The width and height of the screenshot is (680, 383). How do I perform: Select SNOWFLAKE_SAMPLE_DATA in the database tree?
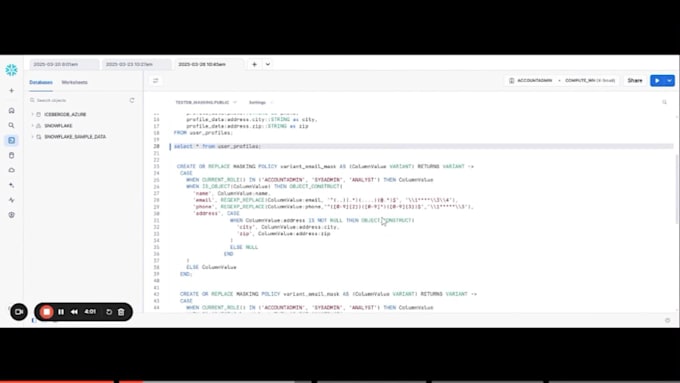point(75,137)
